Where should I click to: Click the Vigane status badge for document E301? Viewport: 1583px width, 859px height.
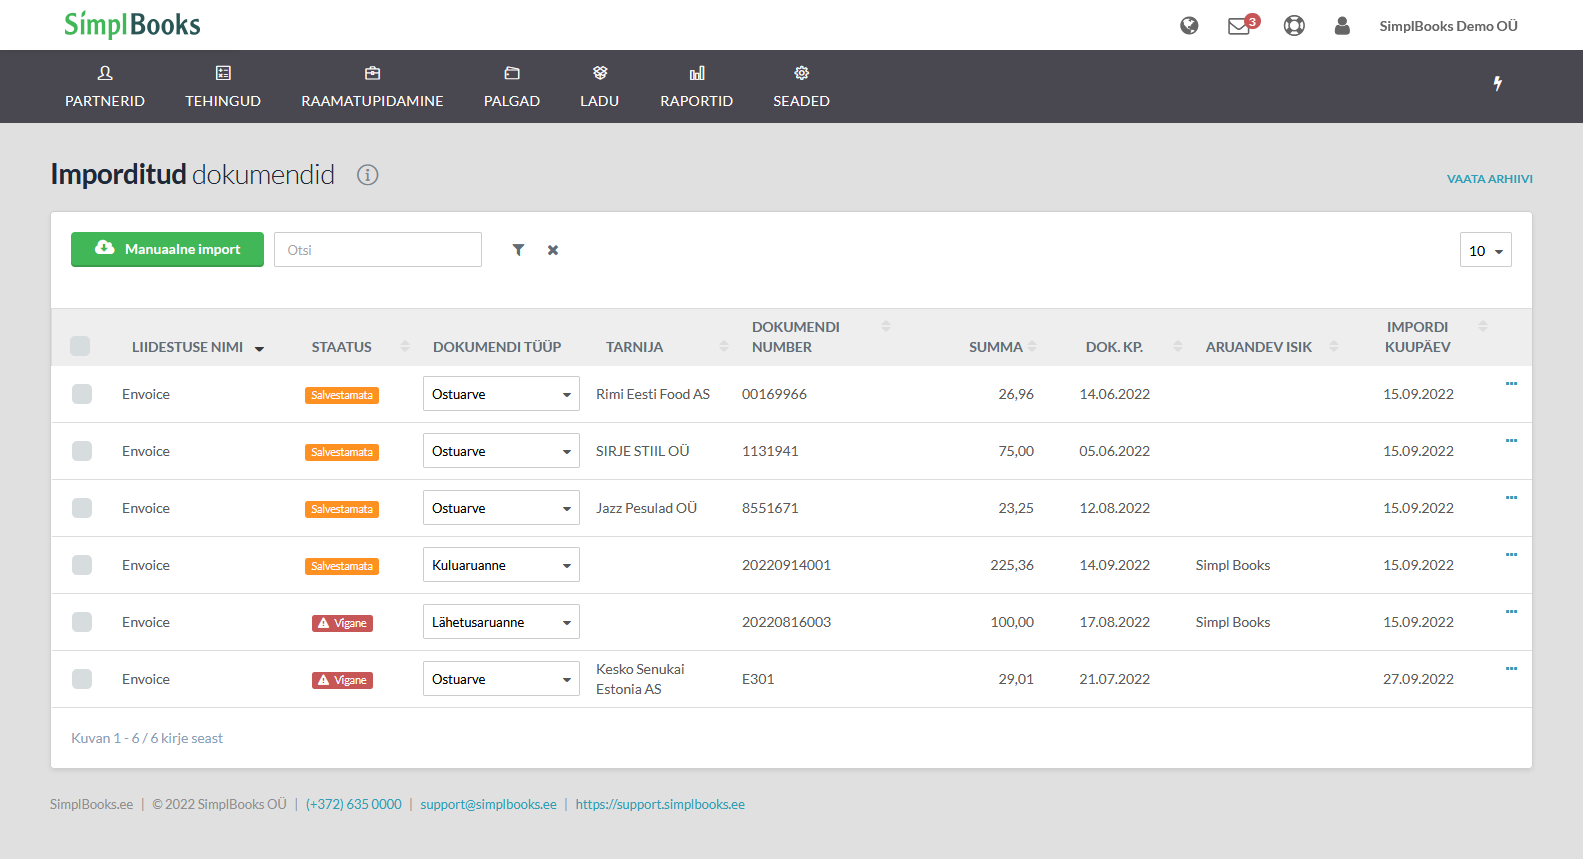[342, 680]
